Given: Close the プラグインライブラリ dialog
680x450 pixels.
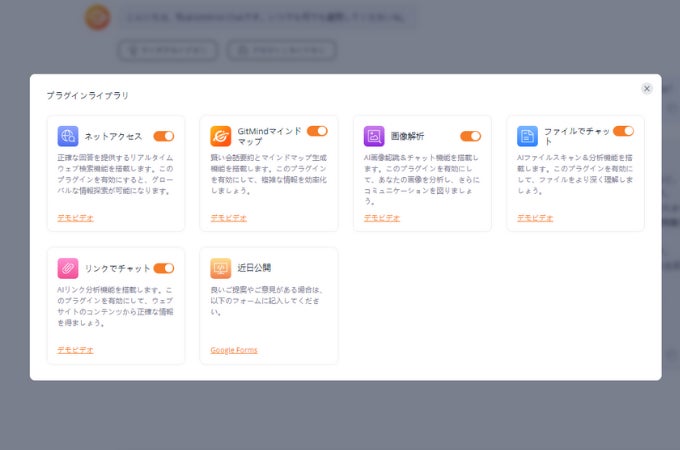Looking at the screenshot, I should (x=647, y=88).
